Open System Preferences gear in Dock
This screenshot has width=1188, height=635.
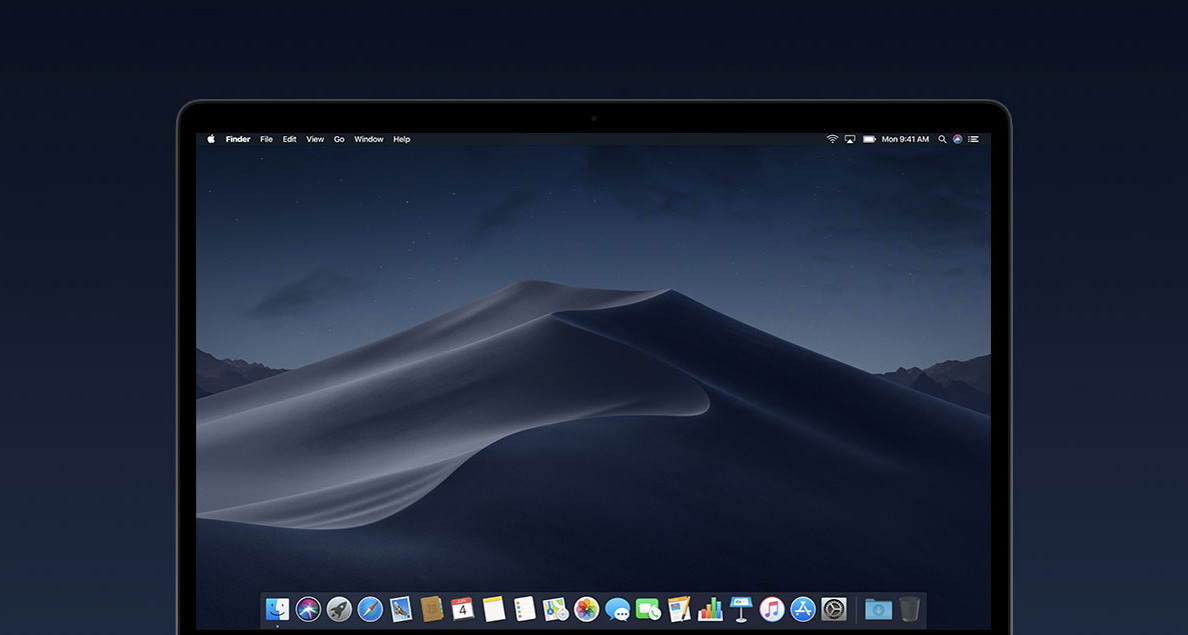click(x=834, y=609)
